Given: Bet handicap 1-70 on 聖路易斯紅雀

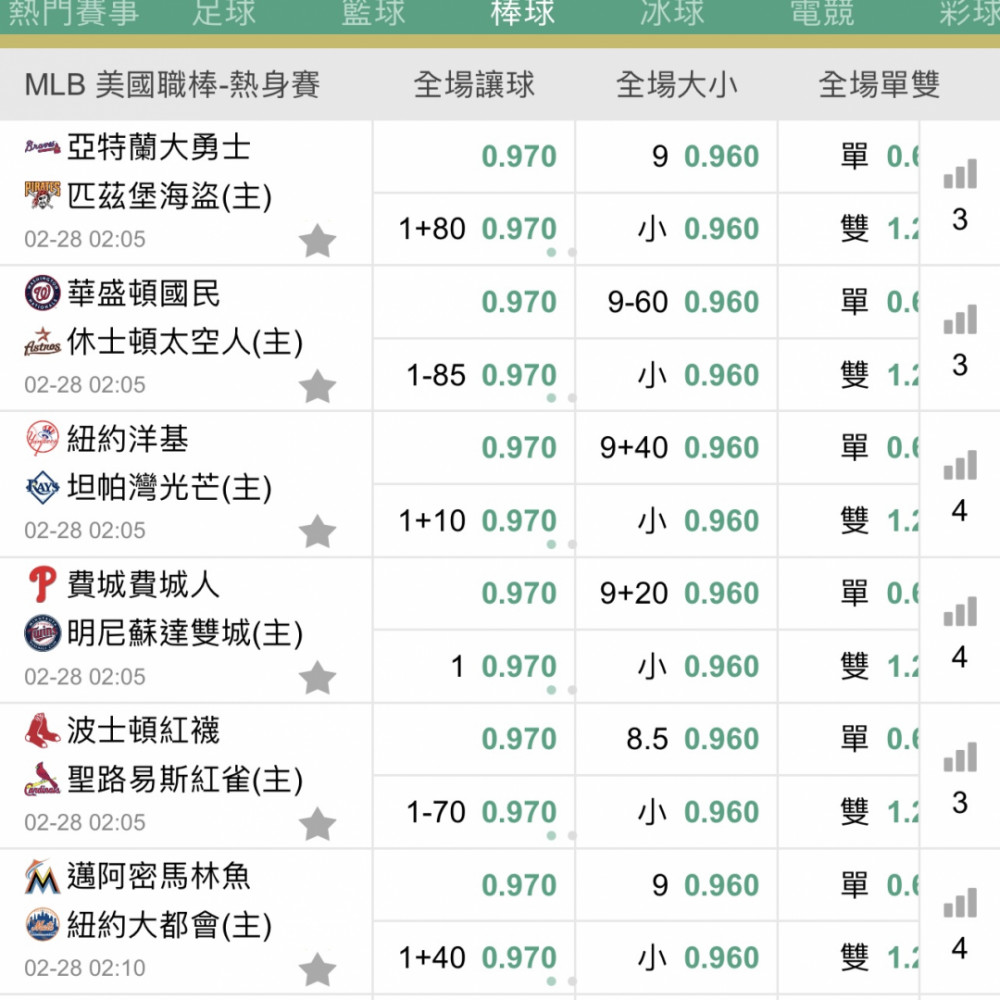Looking at the screenshot, I should [474, 812].
